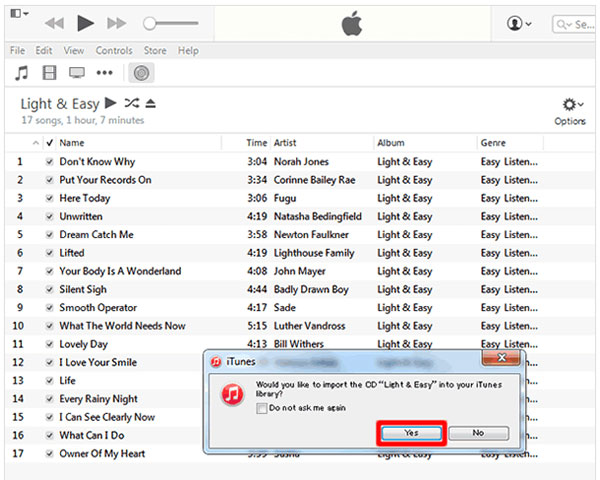Screen dimensions: 600x480
Task: Confirm import by clicking Yes
Action: pyautogui.click(x=411, y=433)
